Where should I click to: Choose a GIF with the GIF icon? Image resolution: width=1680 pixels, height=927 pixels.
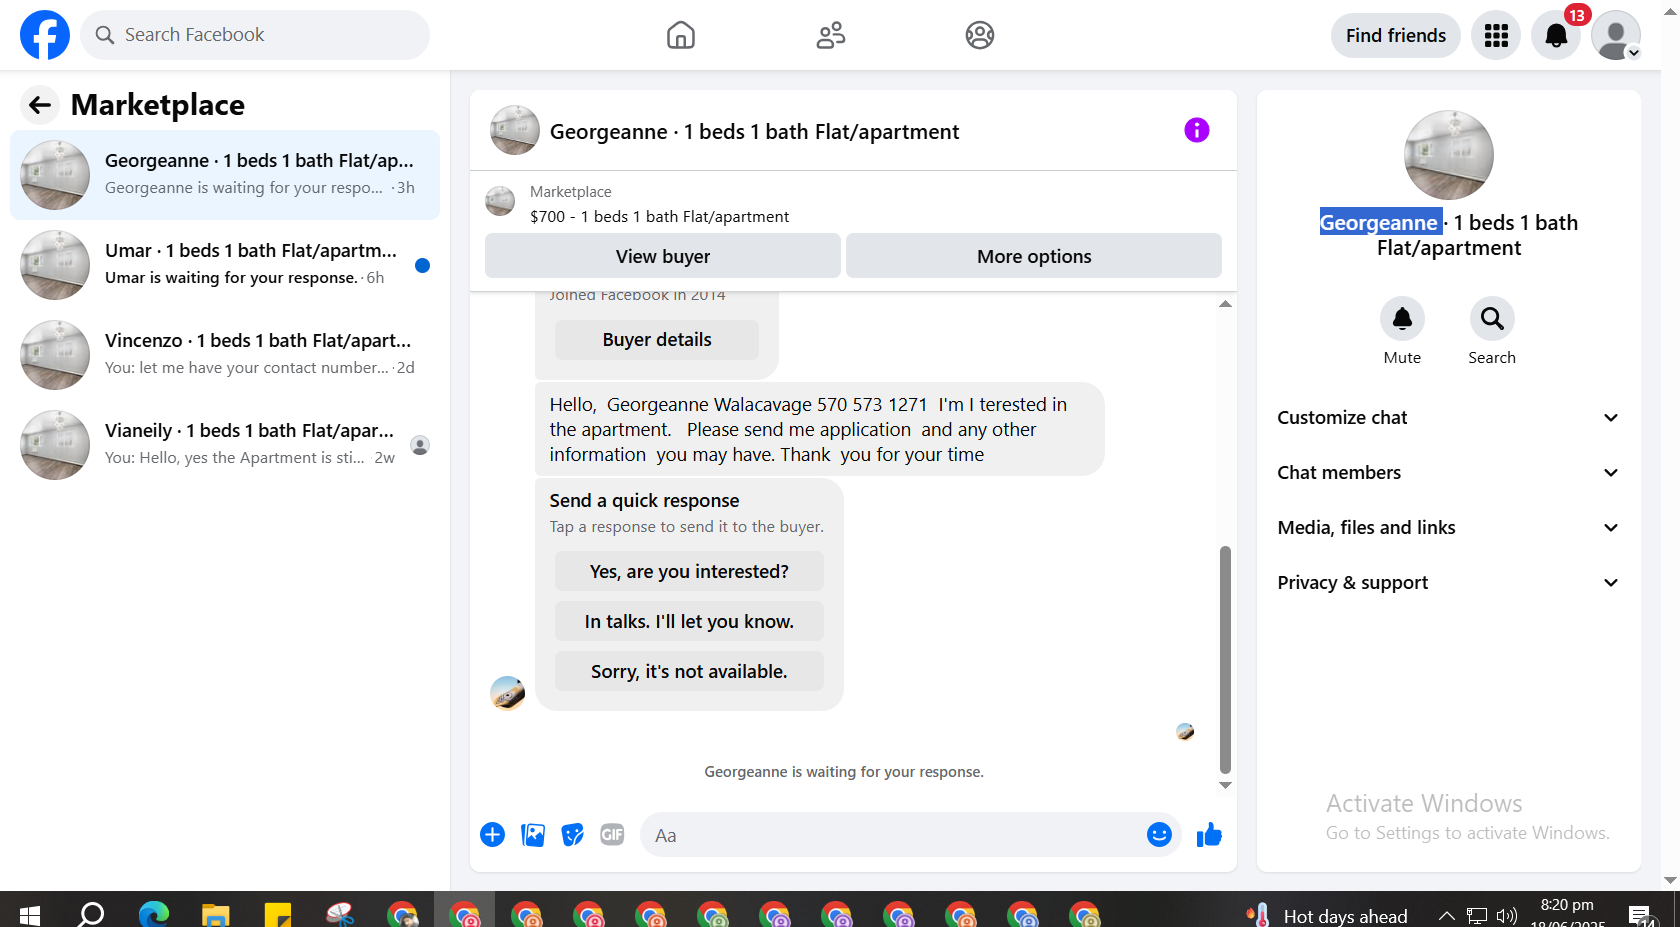[x=612, y=835]
